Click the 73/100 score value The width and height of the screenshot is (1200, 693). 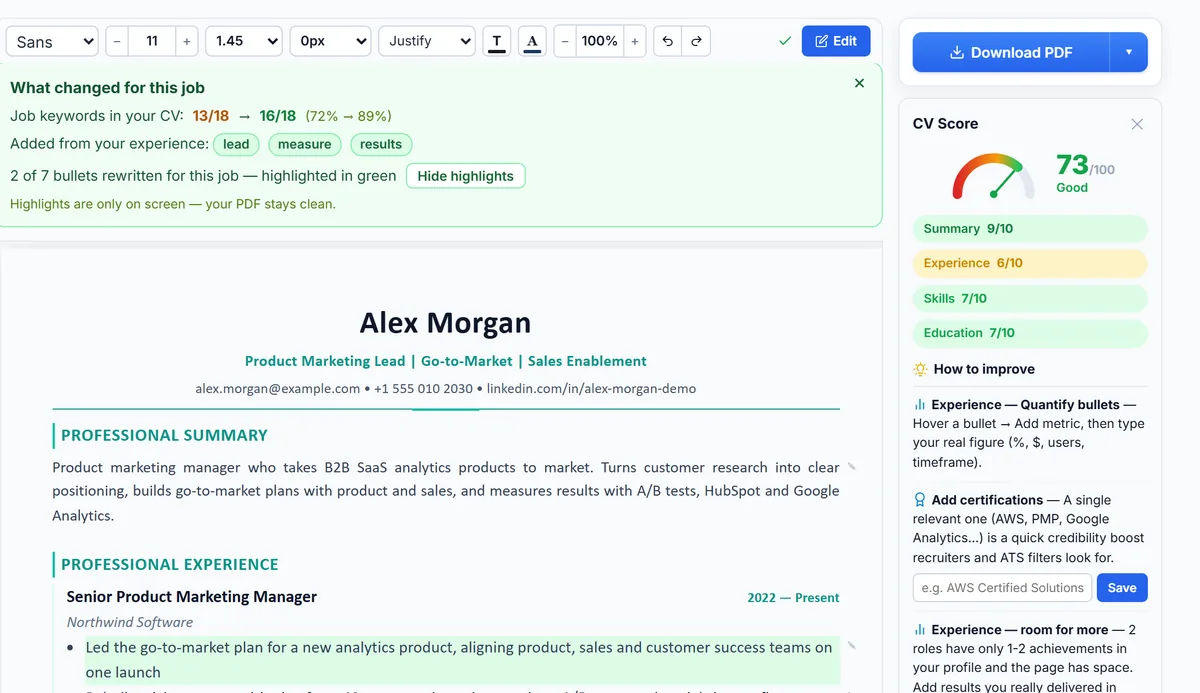[1085, 164]
